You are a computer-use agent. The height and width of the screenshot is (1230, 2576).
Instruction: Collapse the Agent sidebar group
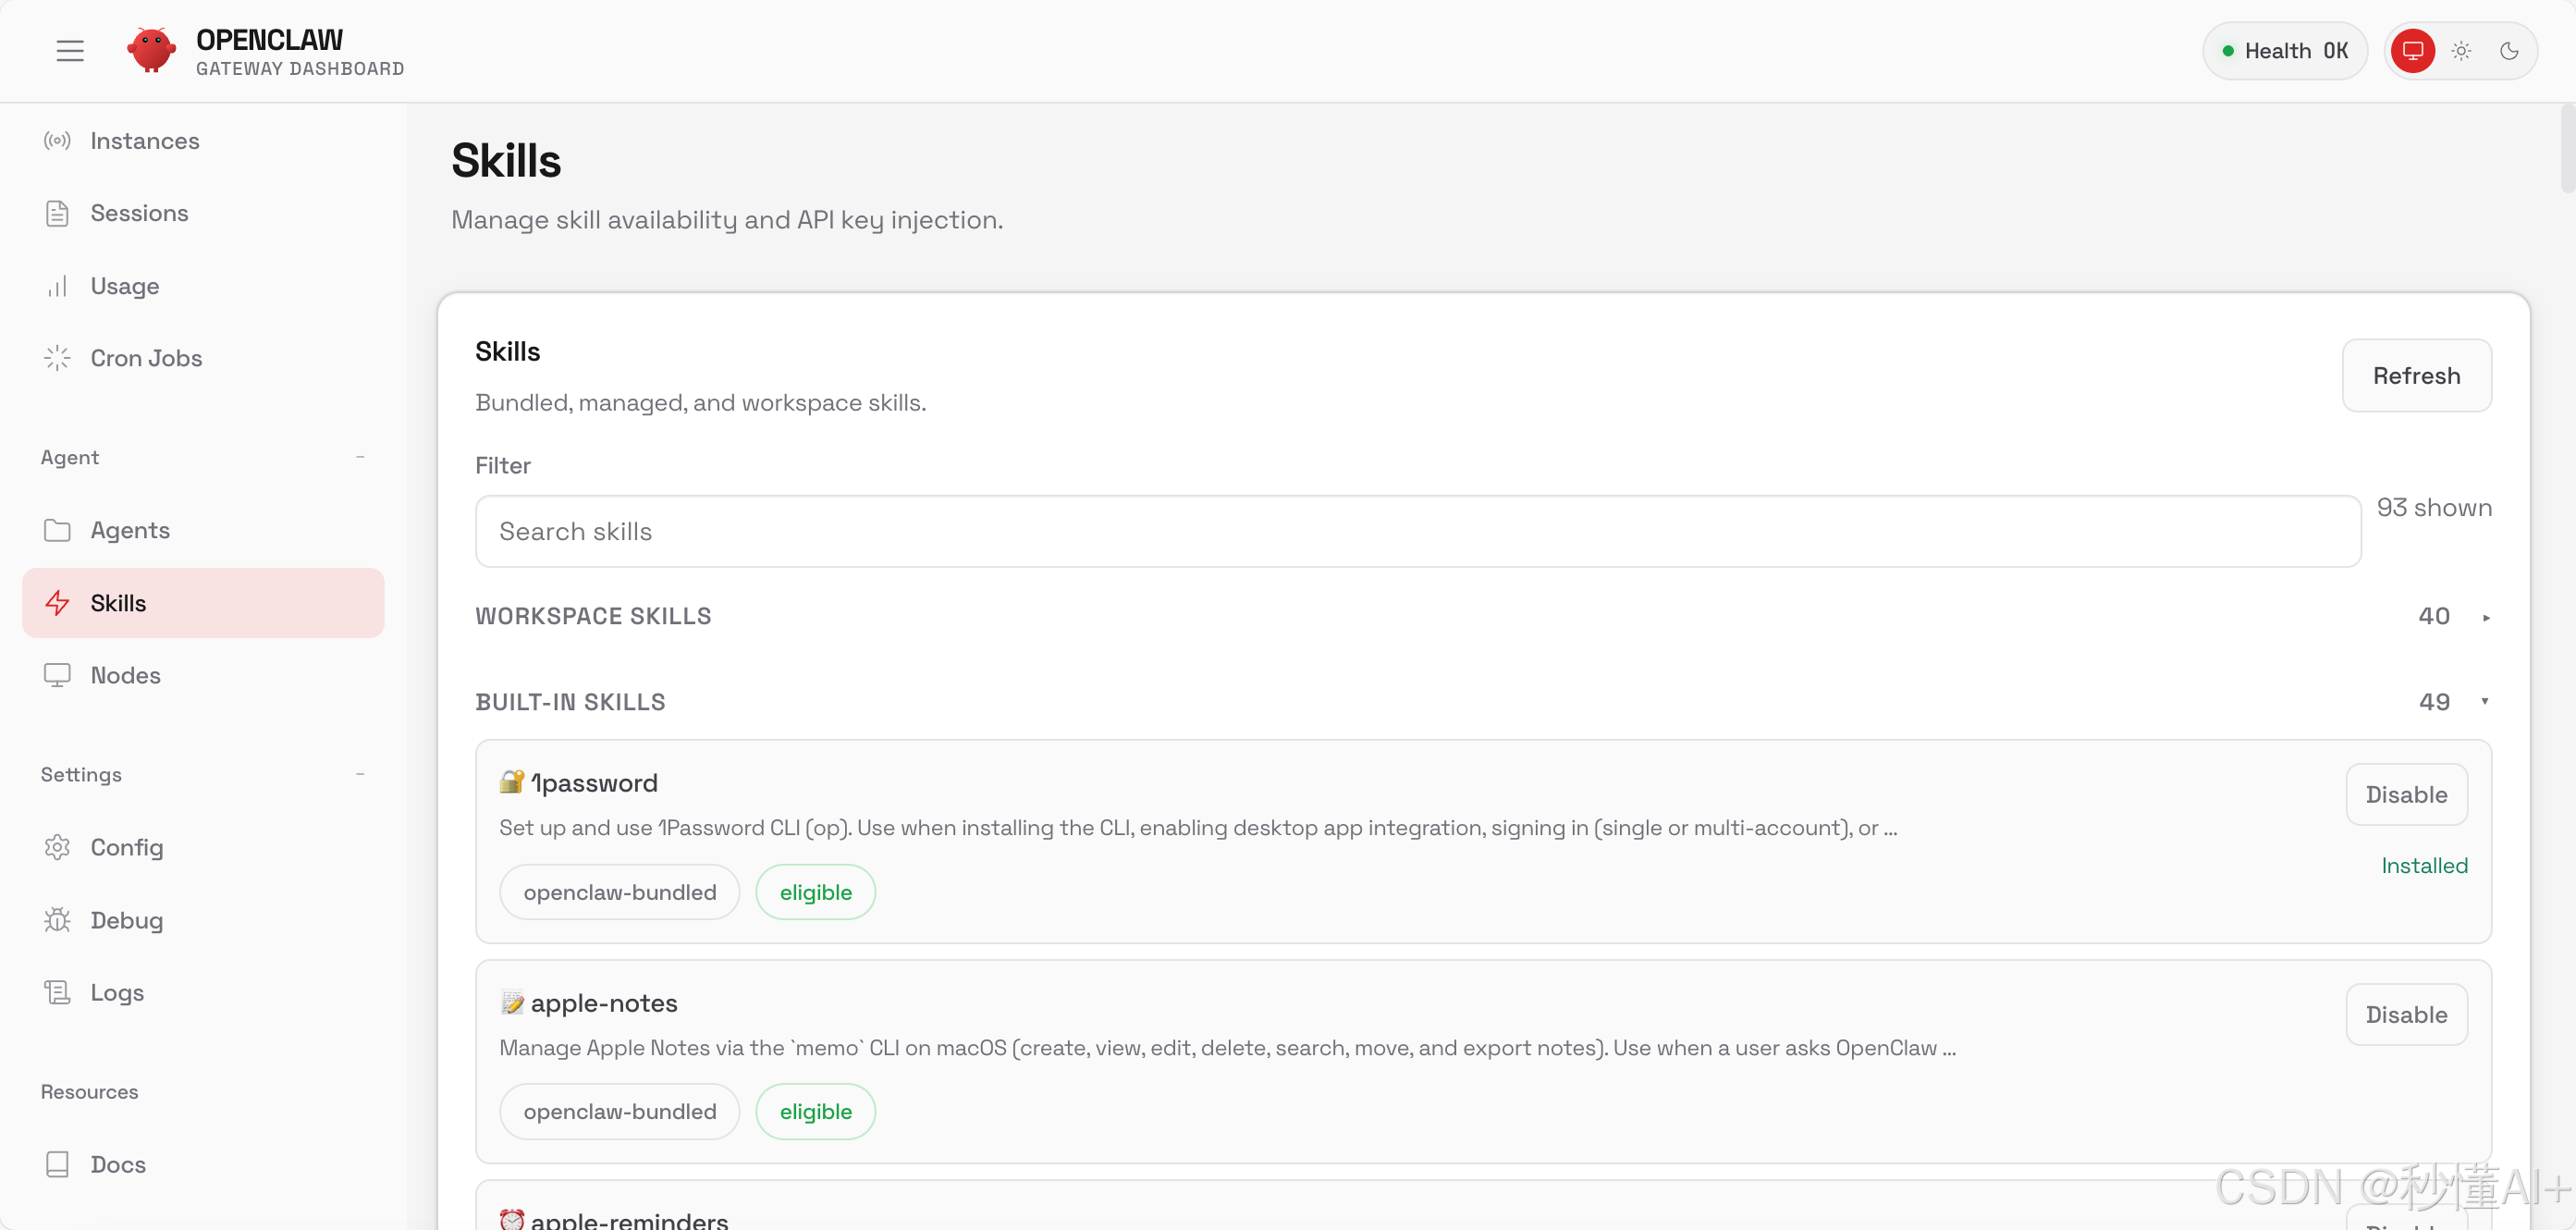[360, 457]
